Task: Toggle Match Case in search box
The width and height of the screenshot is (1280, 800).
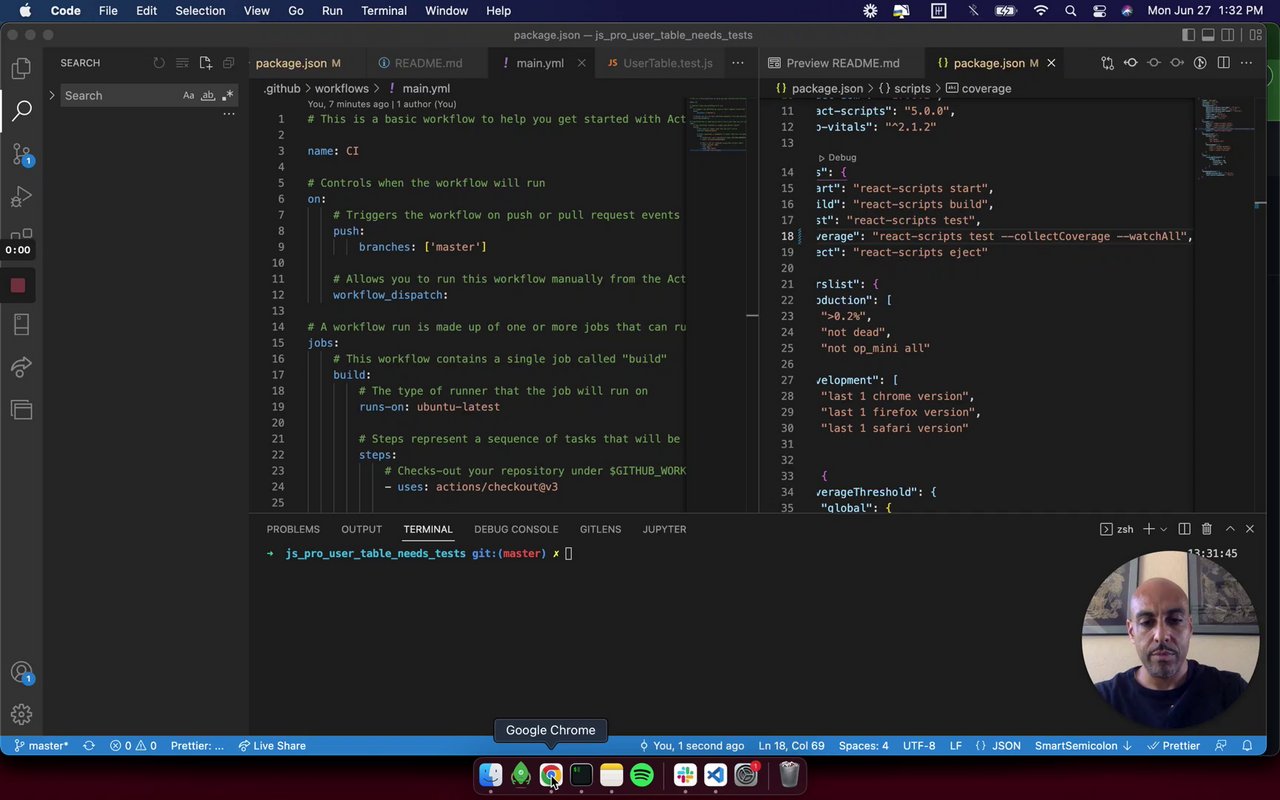Action: (188, 96)
